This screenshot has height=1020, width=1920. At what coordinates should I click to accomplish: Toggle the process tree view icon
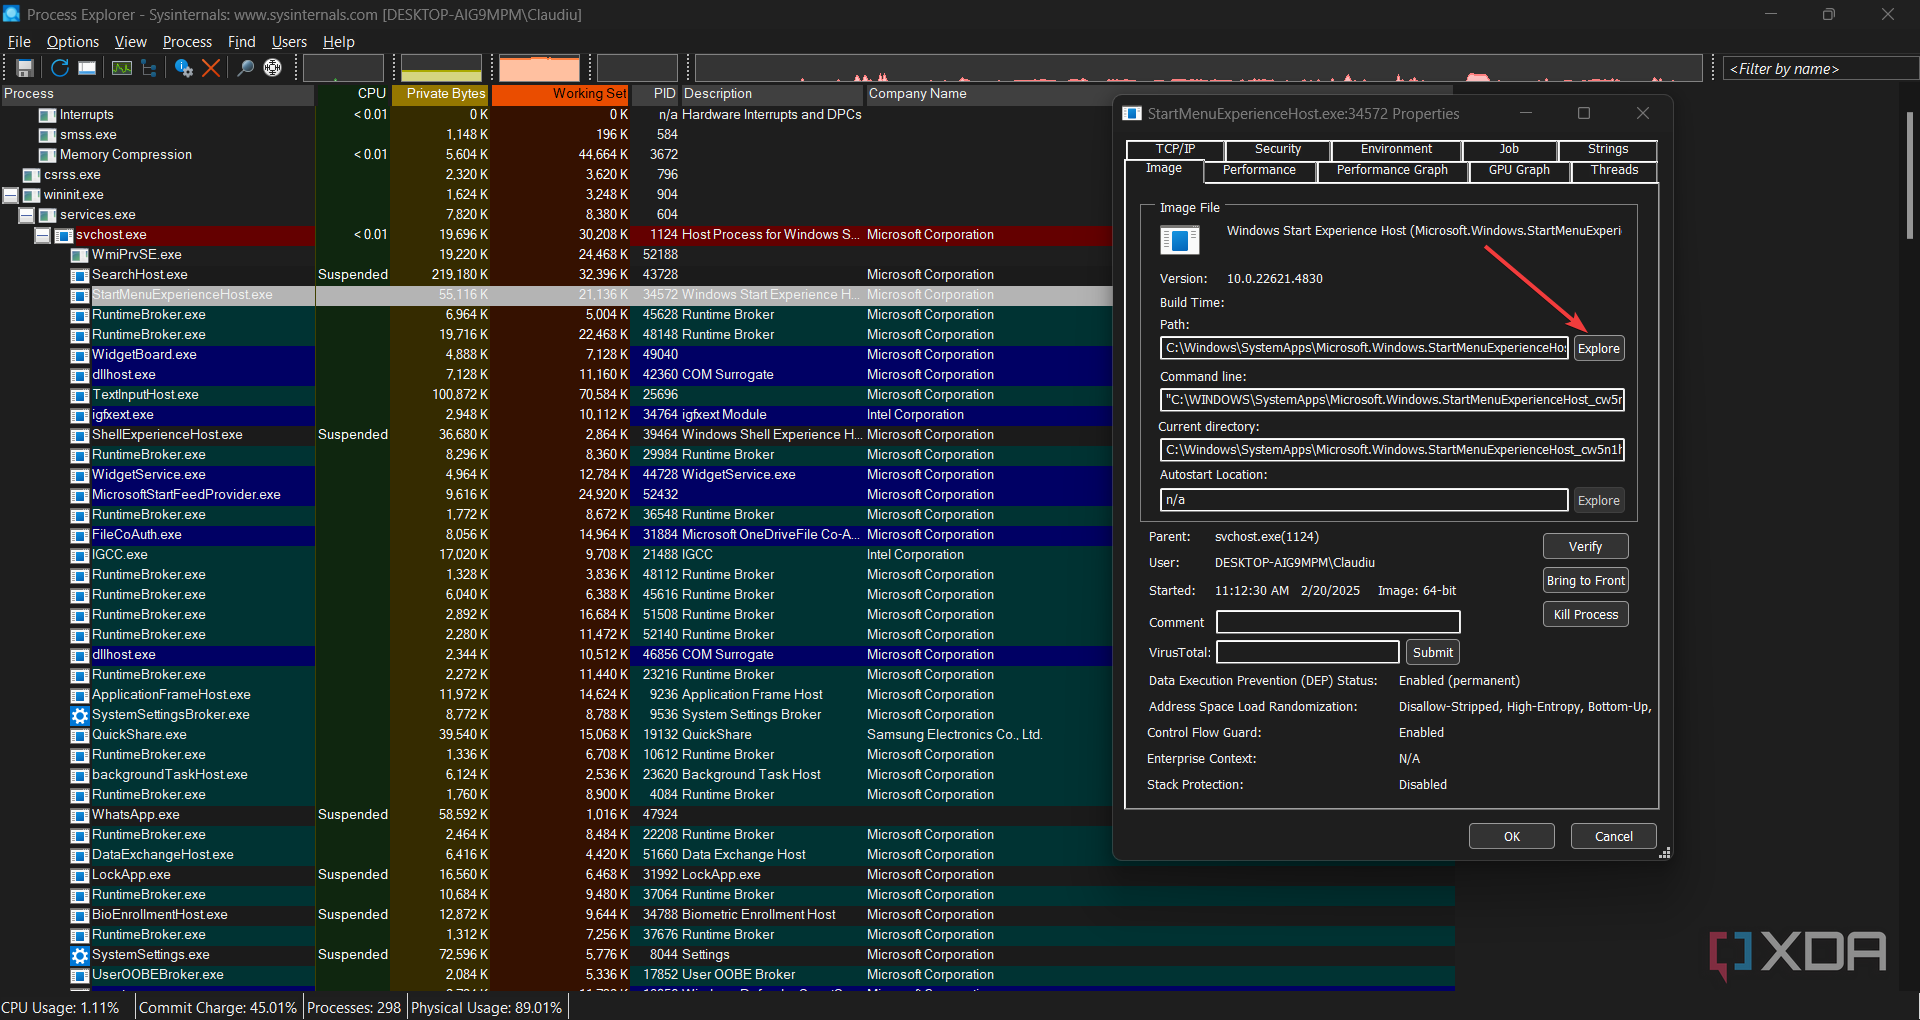point(150,68)
